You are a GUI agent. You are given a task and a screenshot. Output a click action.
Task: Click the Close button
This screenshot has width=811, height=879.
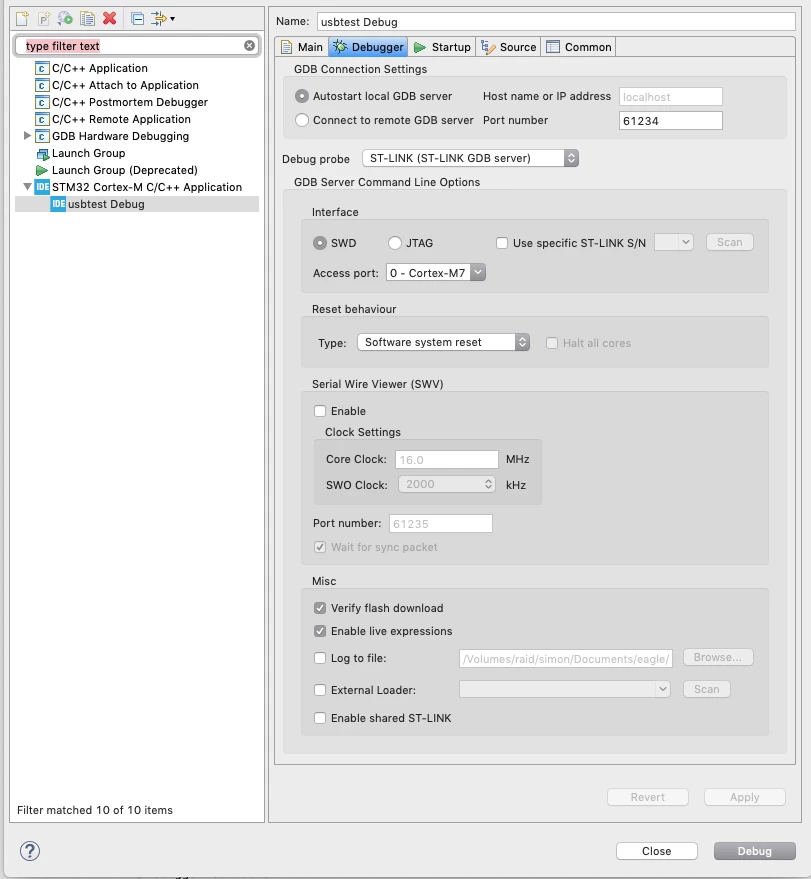656,851
